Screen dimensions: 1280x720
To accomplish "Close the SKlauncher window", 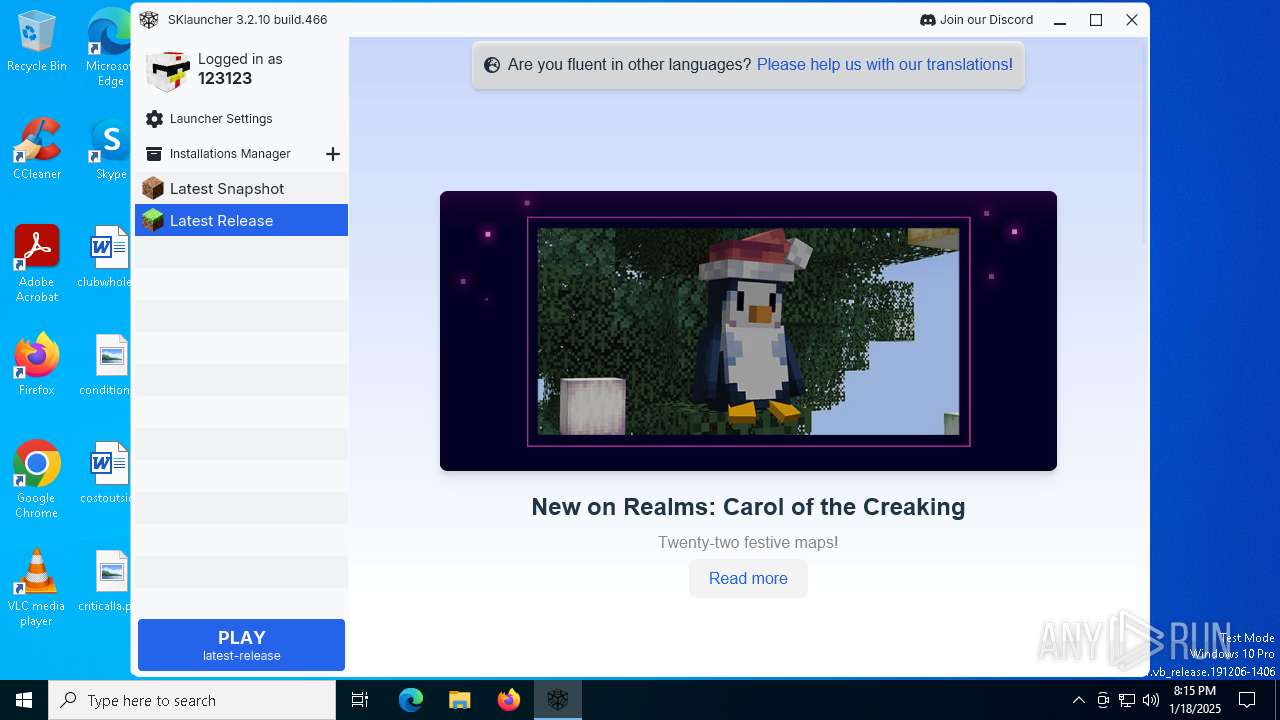I will [1132, 20].
